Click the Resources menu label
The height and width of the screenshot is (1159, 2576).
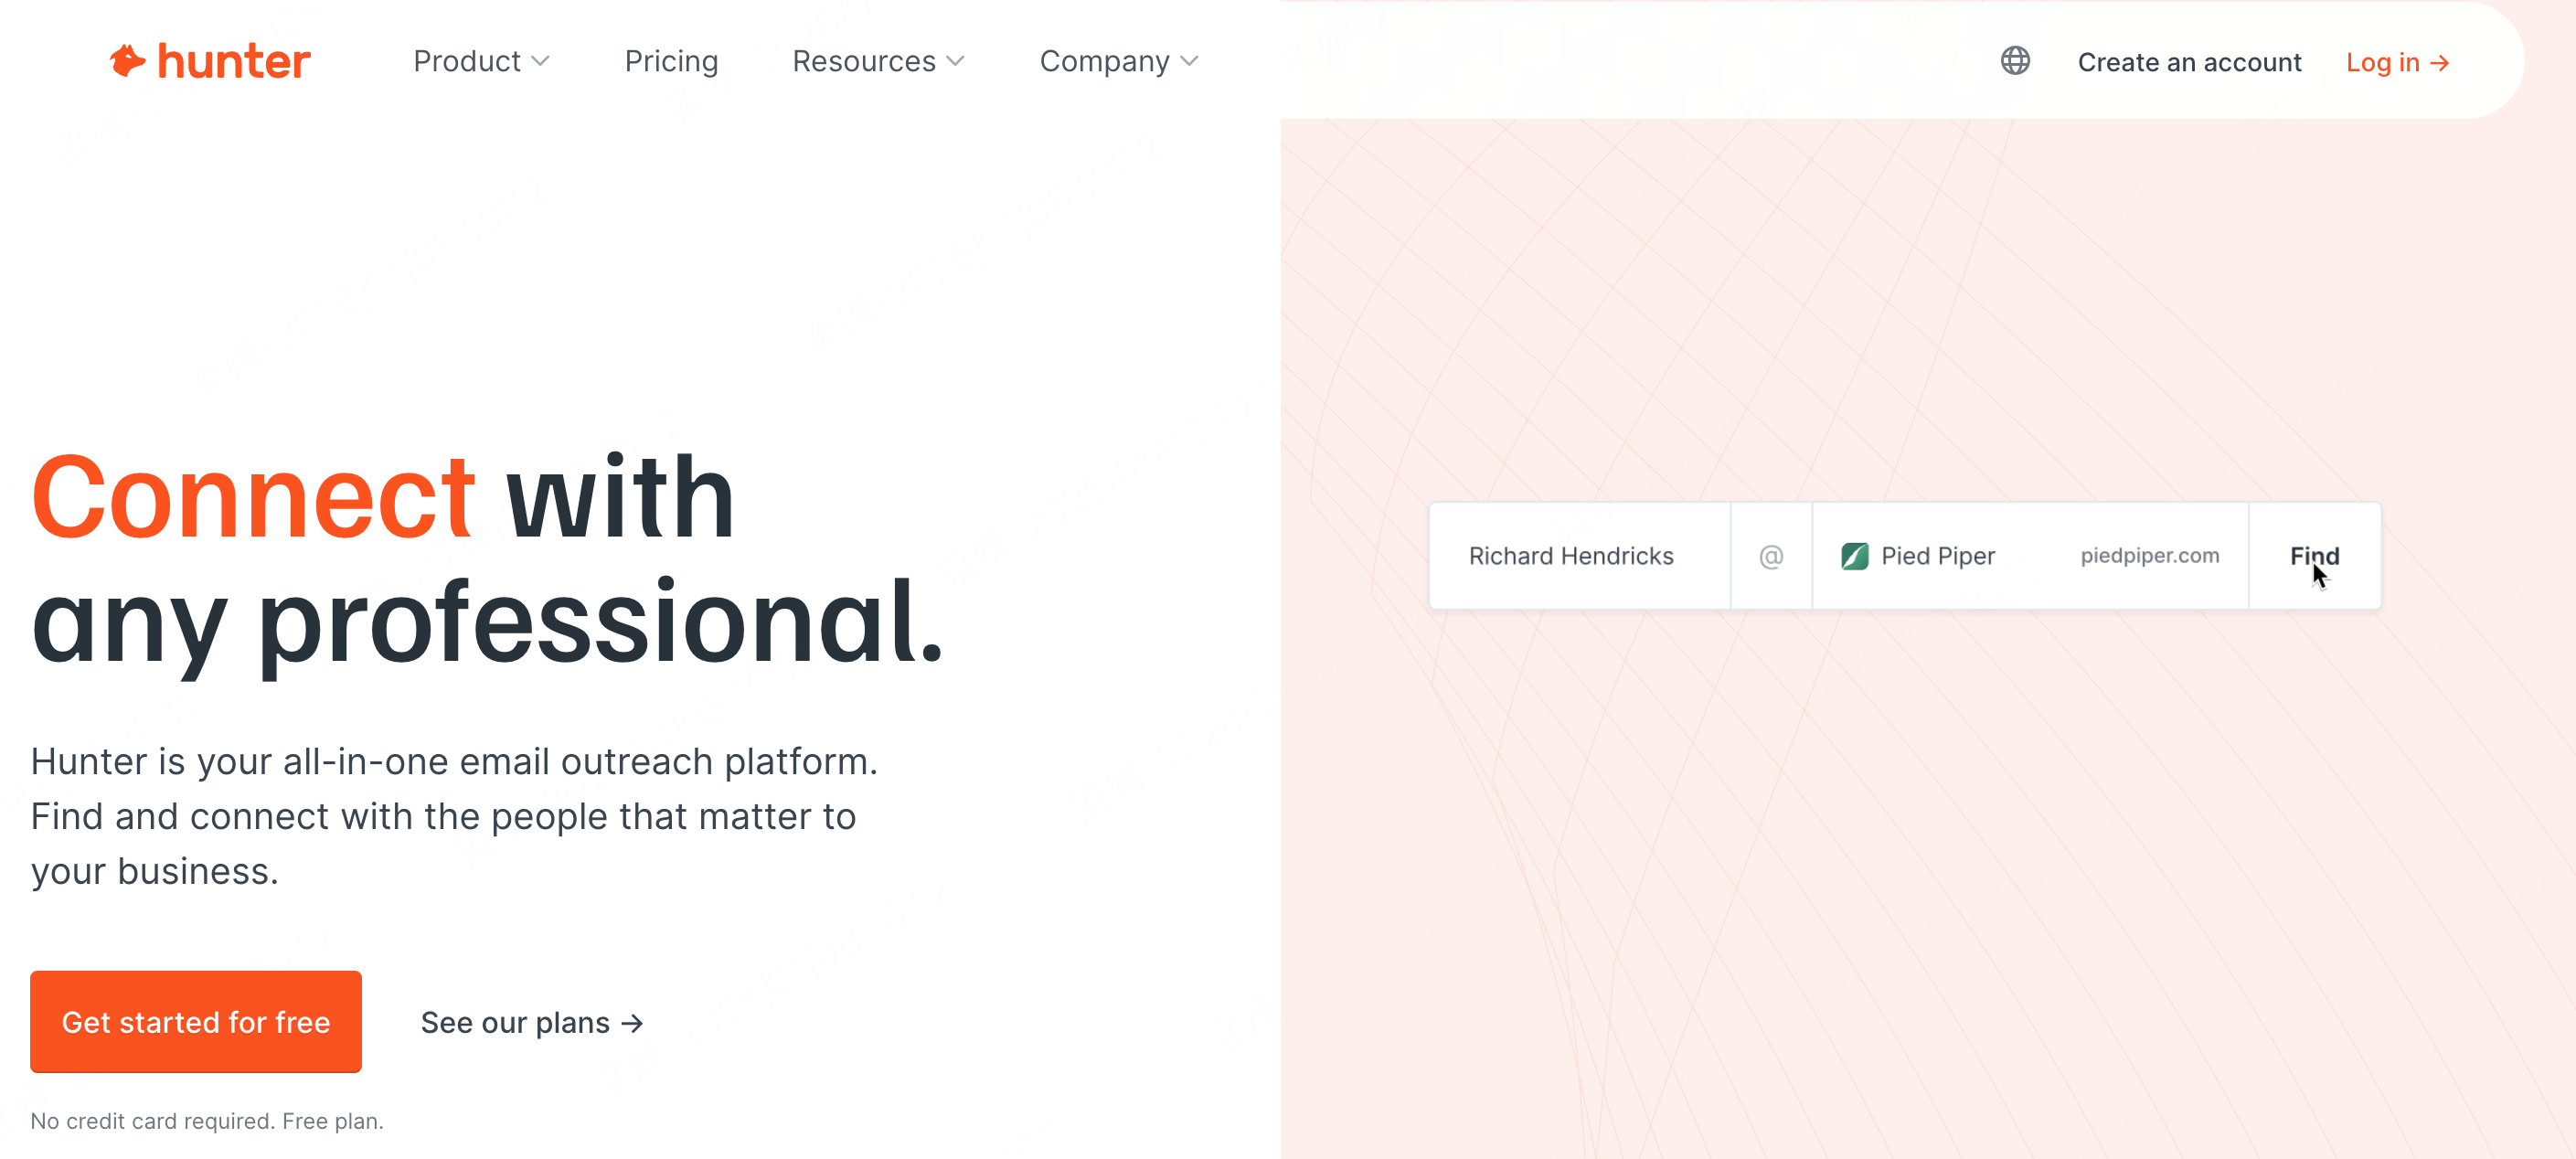coord(863,61)
